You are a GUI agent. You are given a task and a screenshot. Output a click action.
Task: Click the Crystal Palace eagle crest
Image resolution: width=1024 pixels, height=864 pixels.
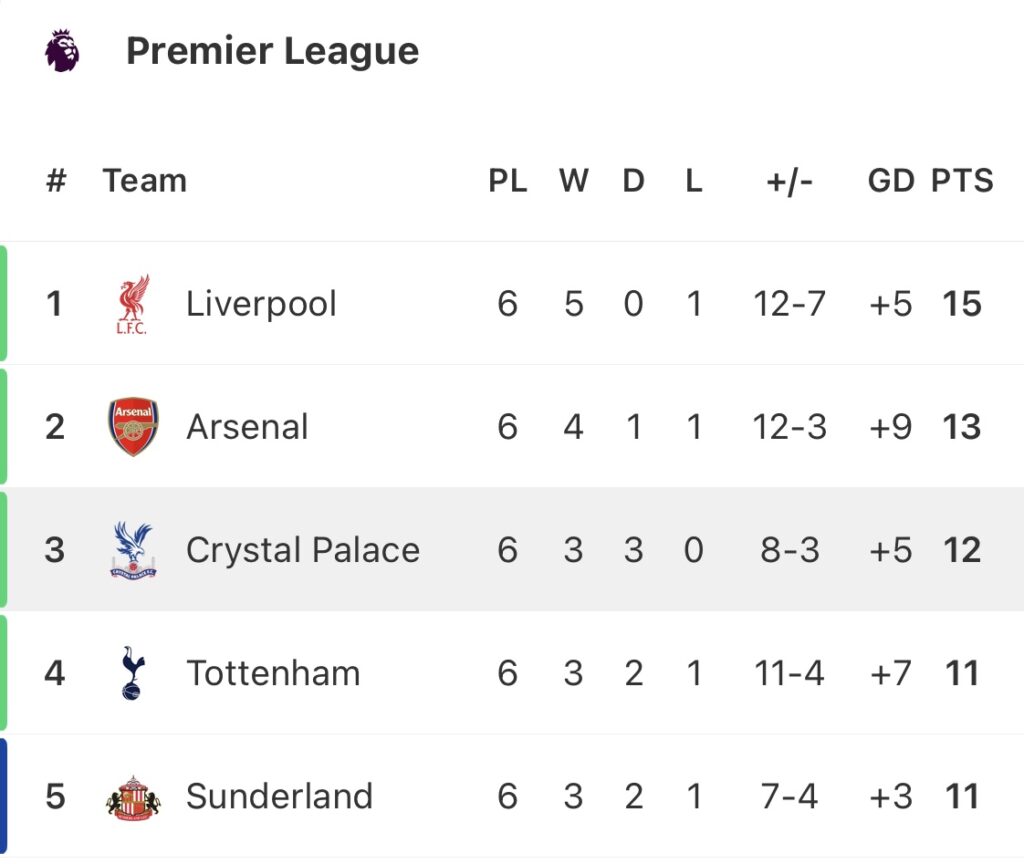pos(133,550)
